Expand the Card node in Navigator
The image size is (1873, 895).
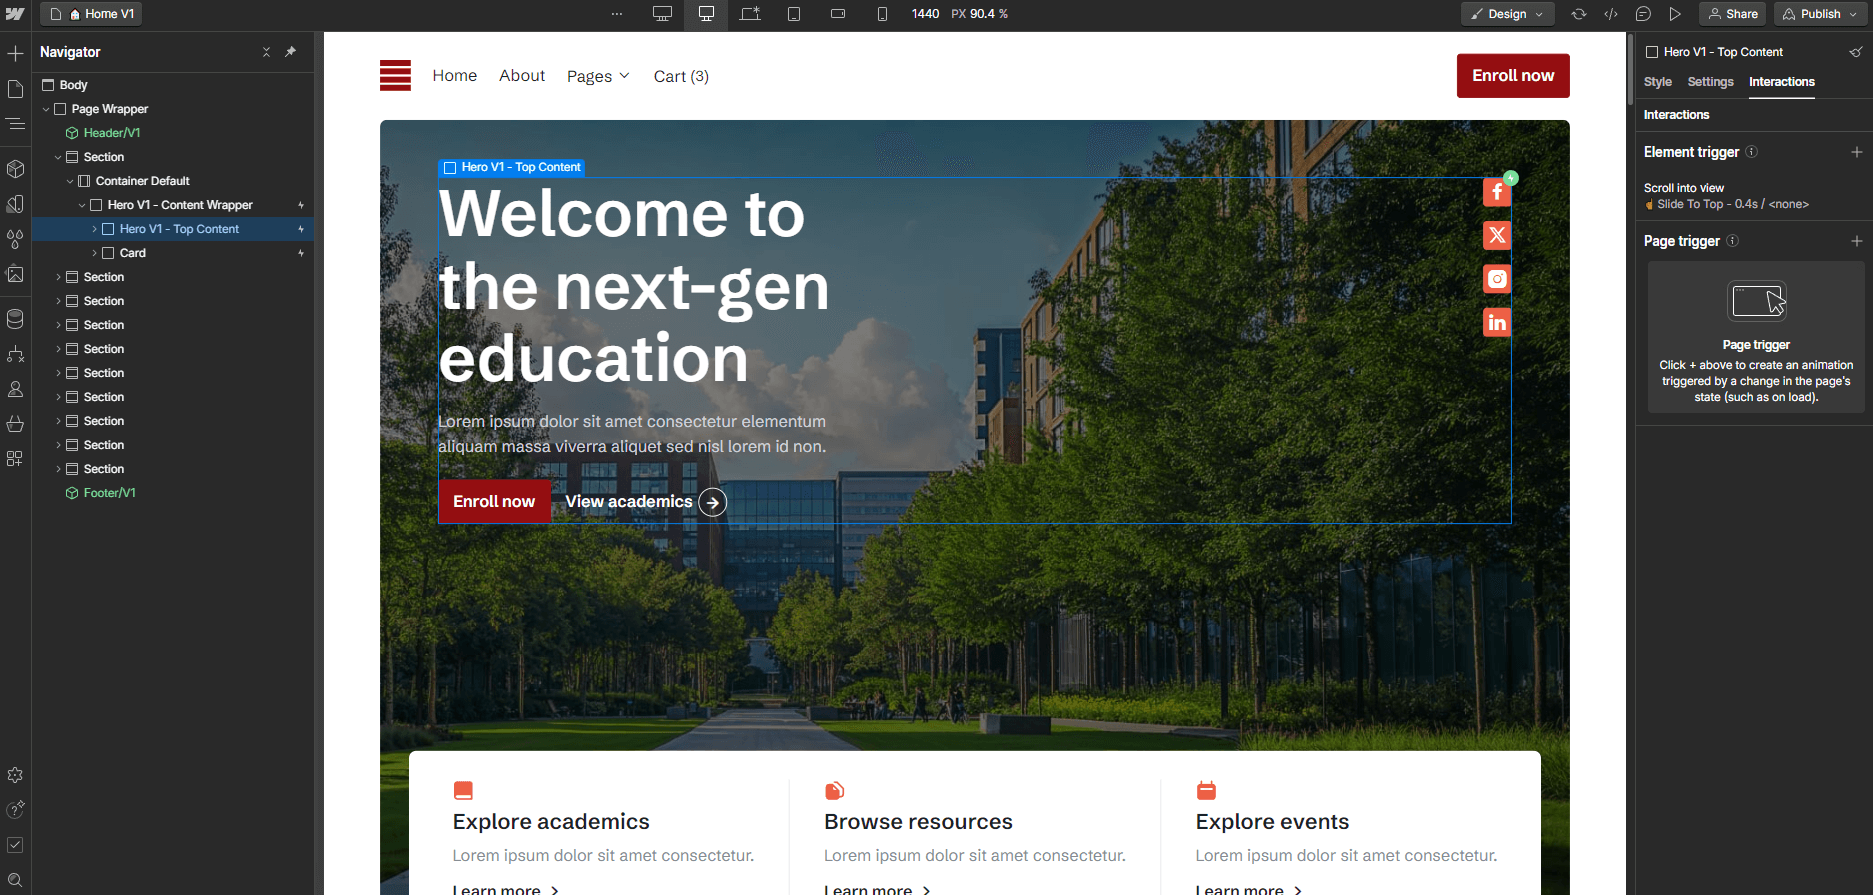(94, 253)
